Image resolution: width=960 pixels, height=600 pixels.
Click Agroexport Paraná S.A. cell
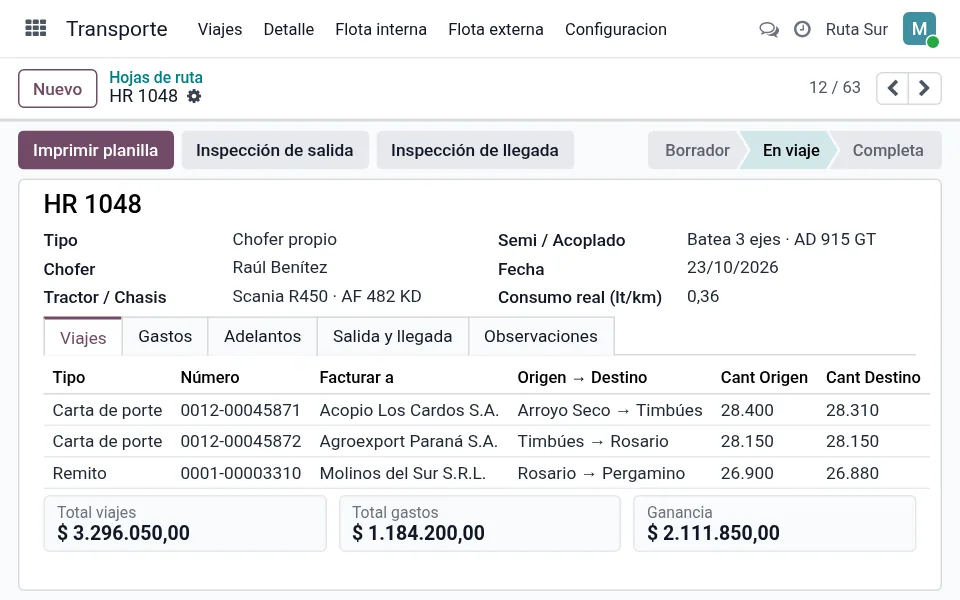click(408, 441)
